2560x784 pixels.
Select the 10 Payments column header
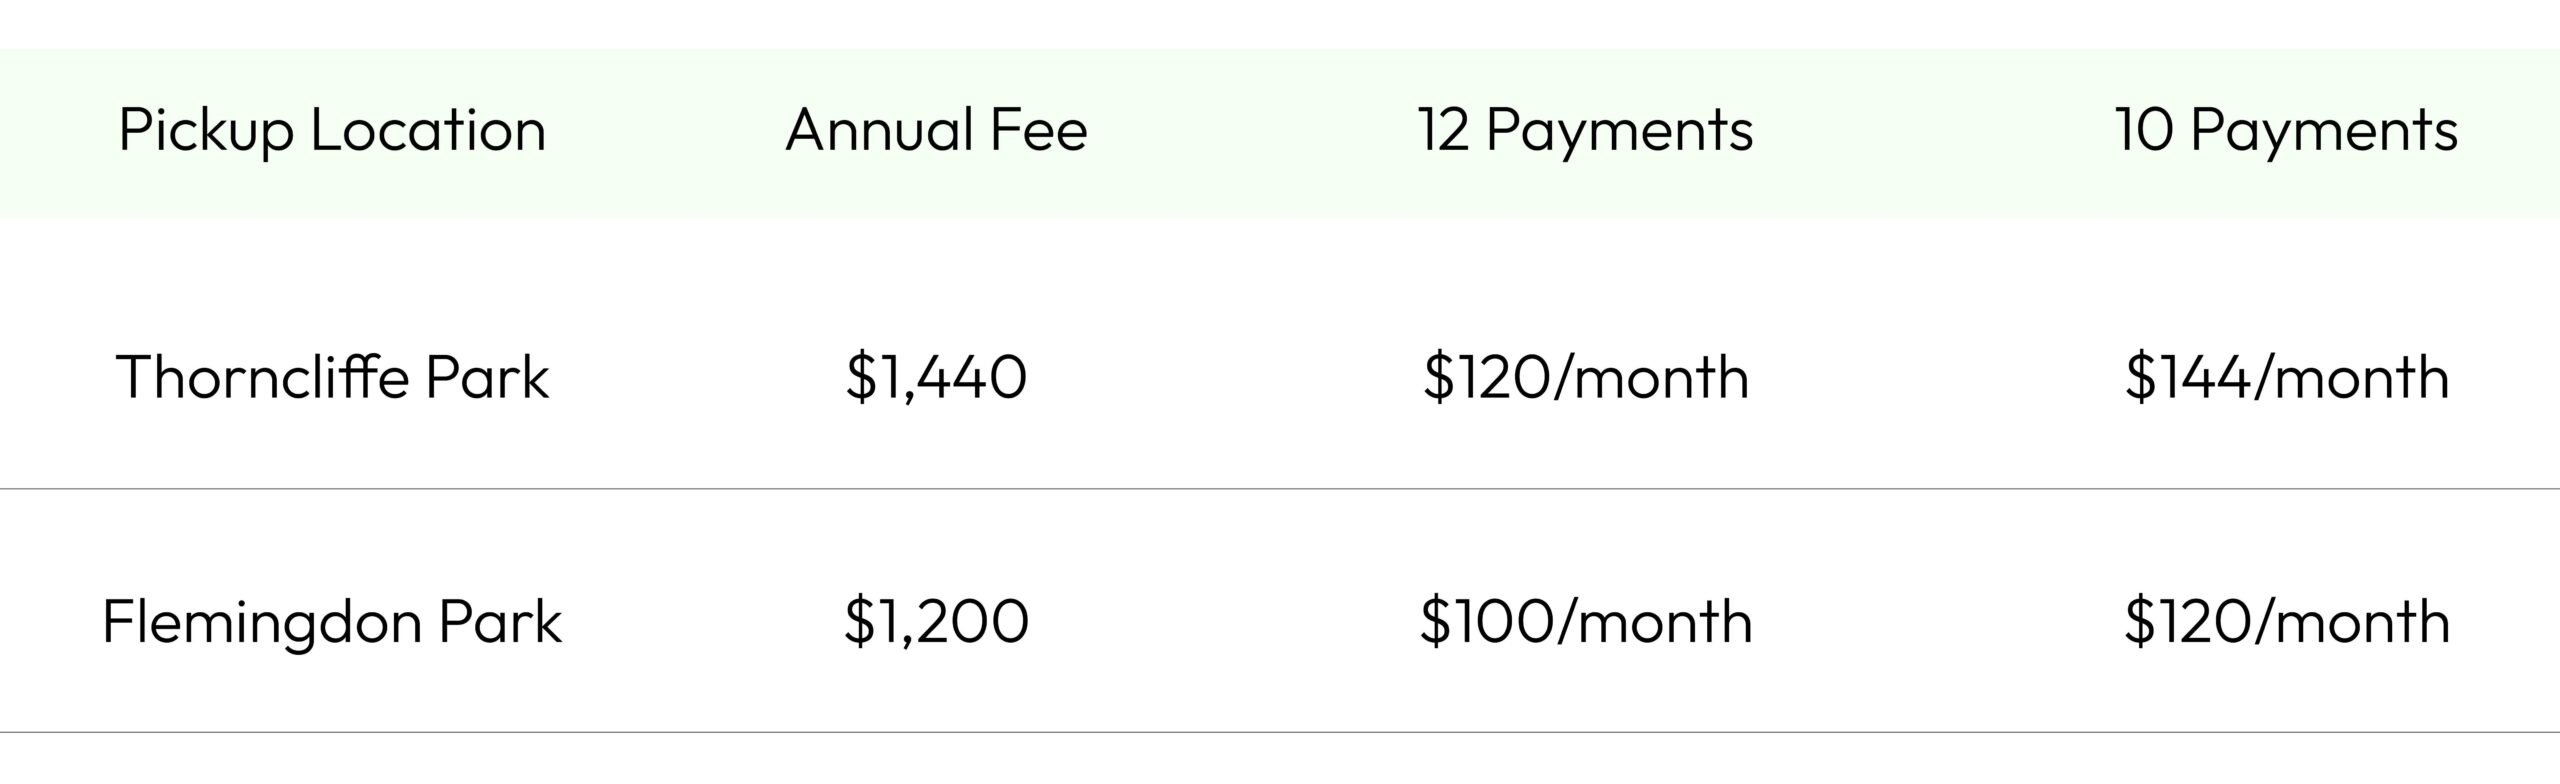[2286, 131]
